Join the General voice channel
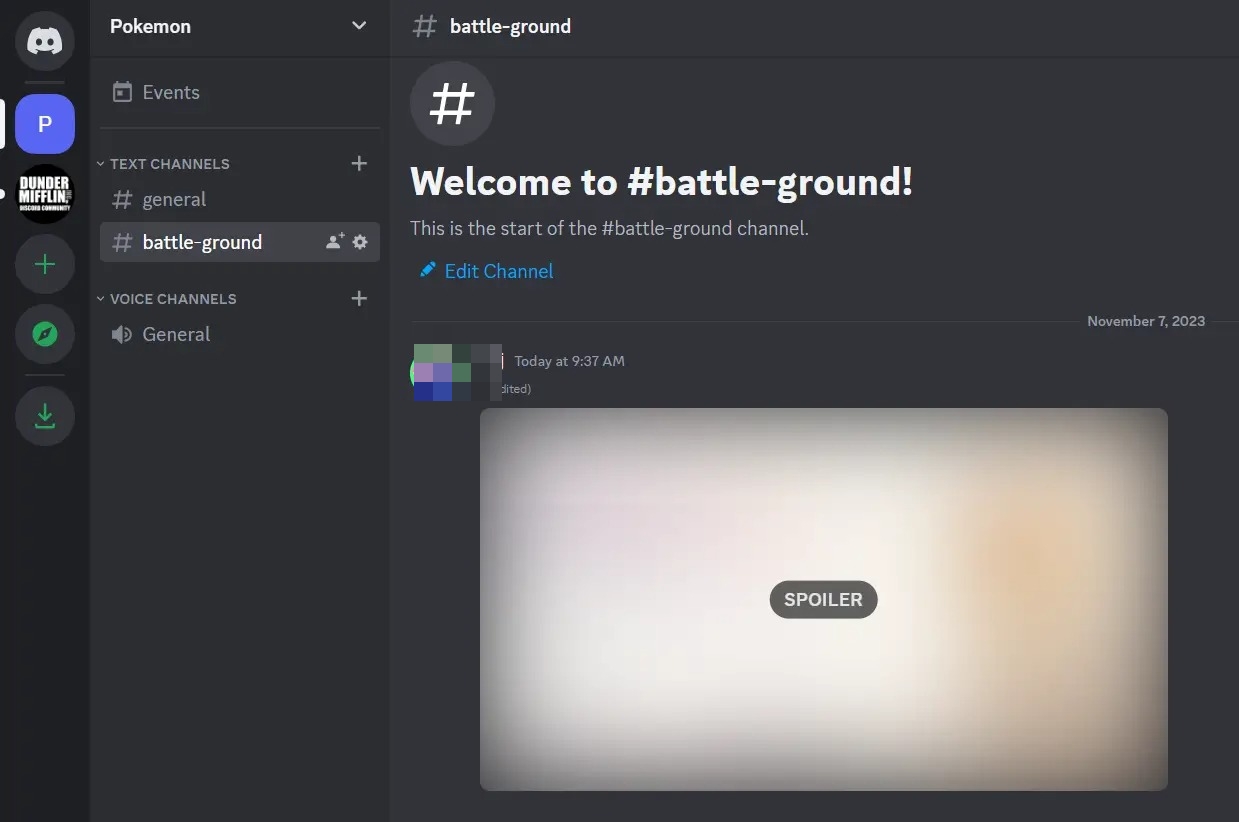Viewport: 1239px width, 822px height. (176, 333)
